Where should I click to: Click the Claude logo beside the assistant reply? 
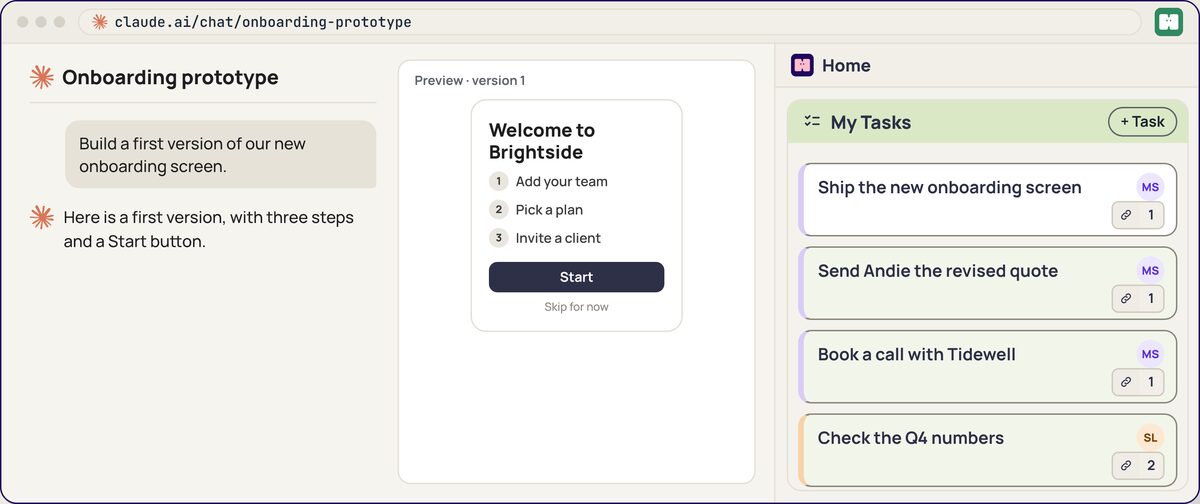tap(41, 217)
